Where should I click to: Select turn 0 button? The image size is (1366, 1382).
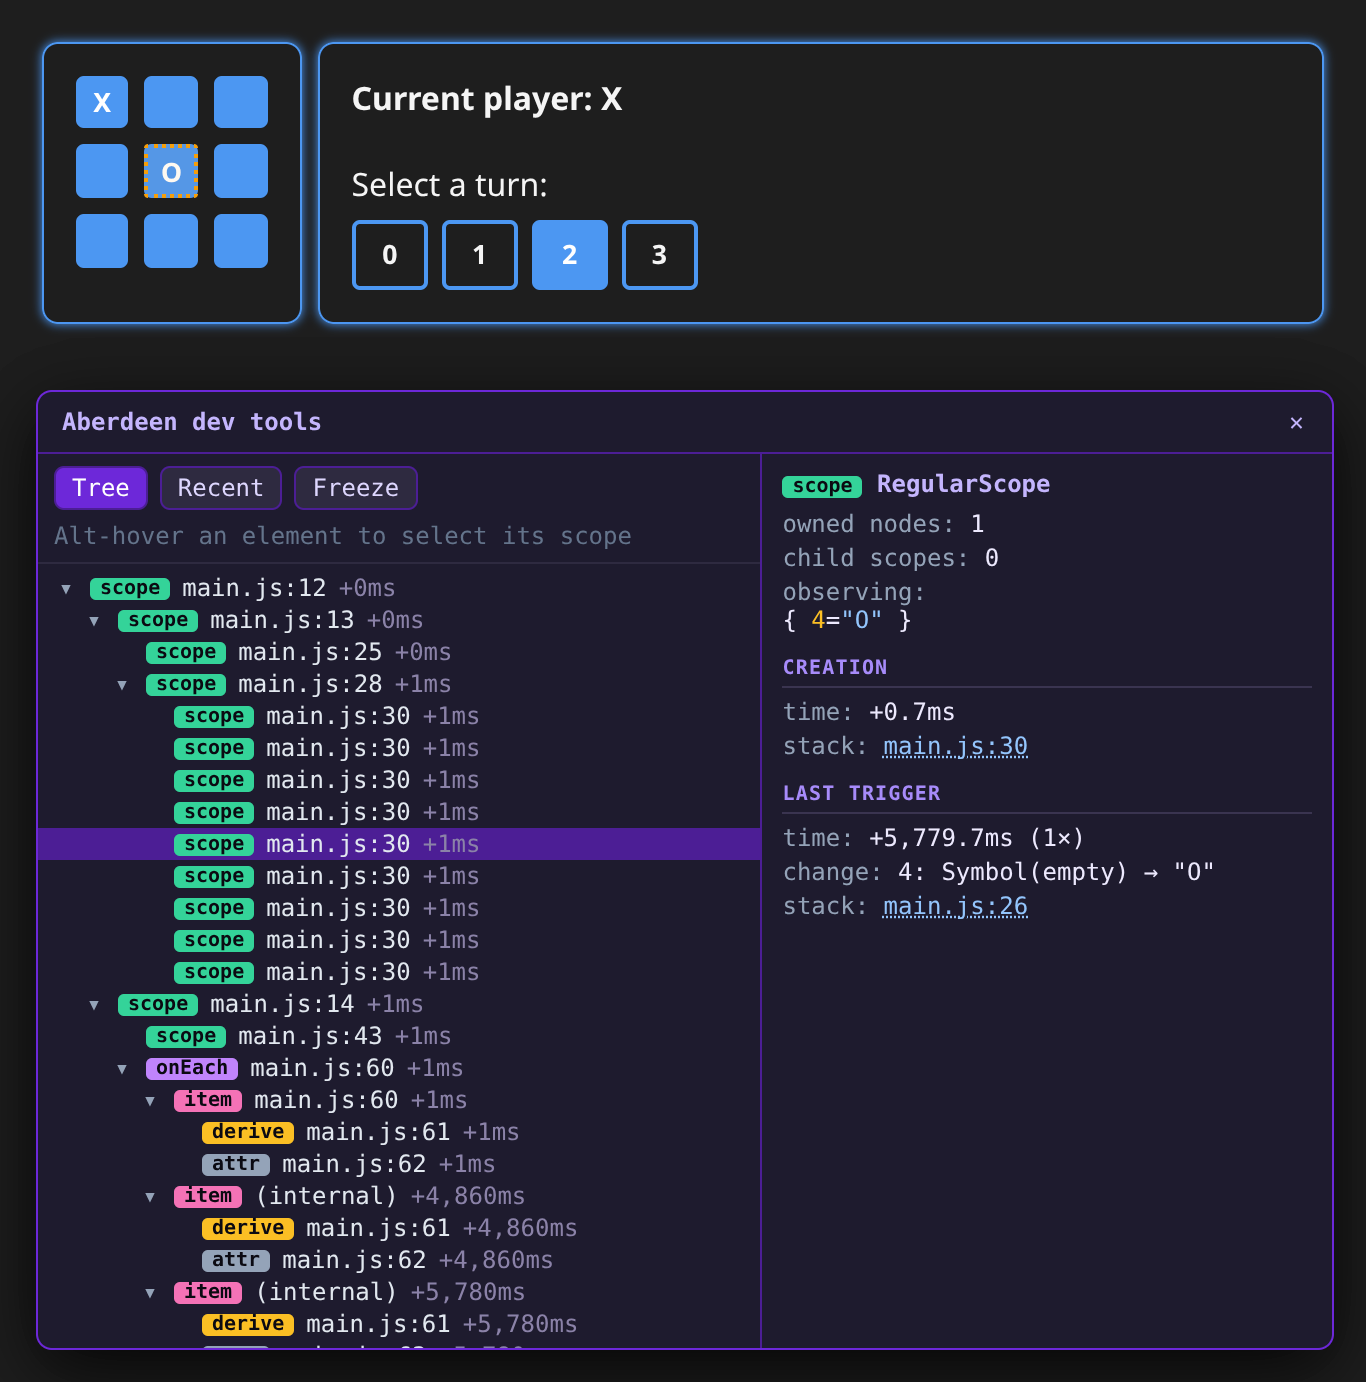click(390, 255)
